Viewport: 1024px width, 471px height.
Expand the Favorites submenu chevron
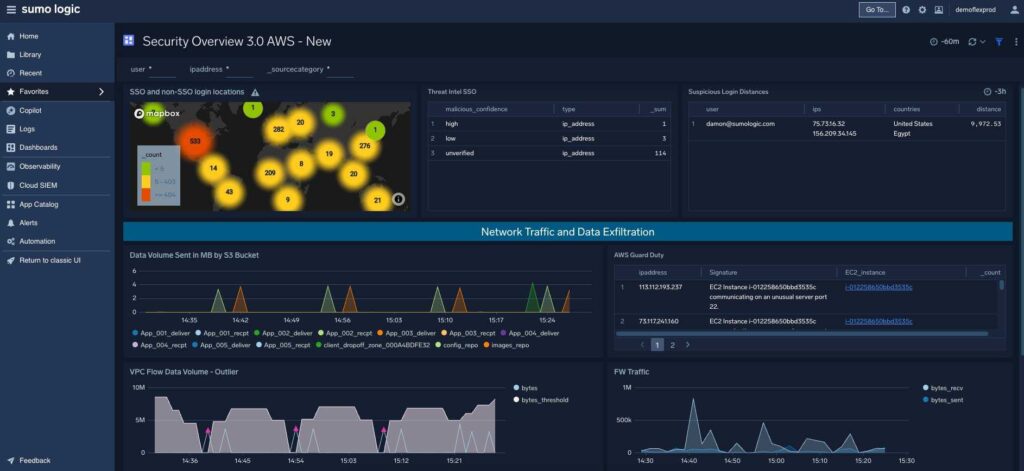[x=101, y=92]
